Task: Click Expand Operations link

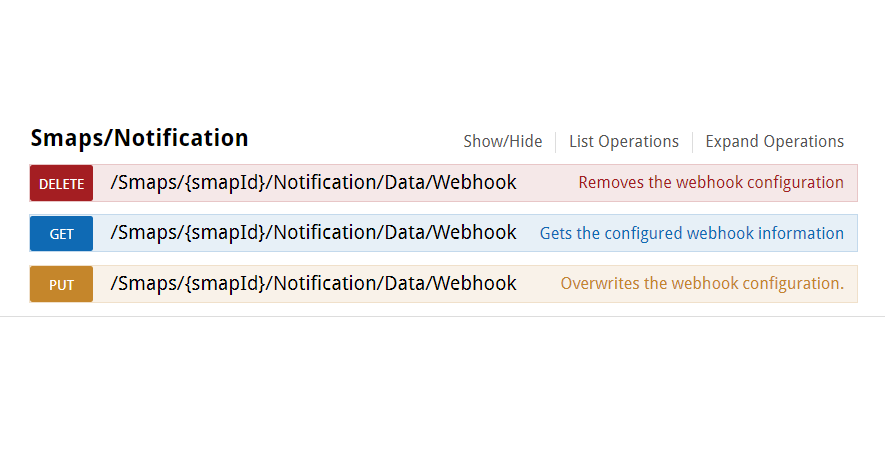Action: coord(774,141)
